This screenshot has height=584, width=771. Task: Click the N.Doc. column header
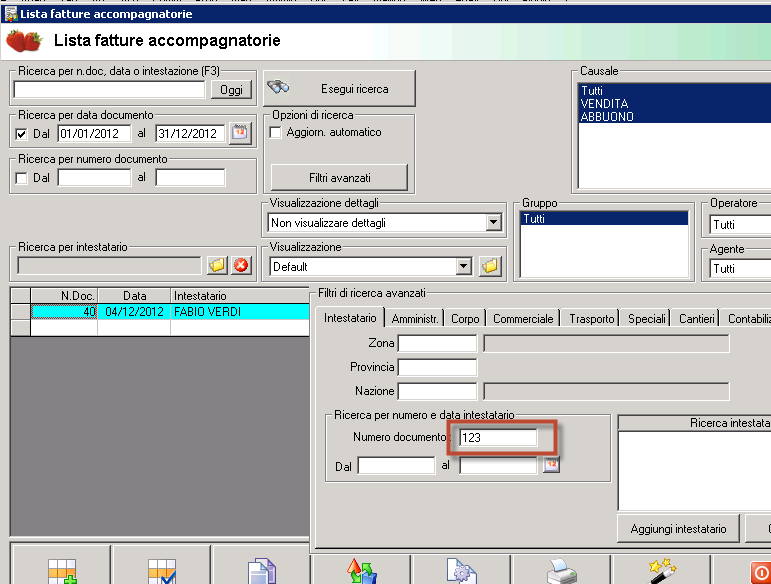point(64,296)
